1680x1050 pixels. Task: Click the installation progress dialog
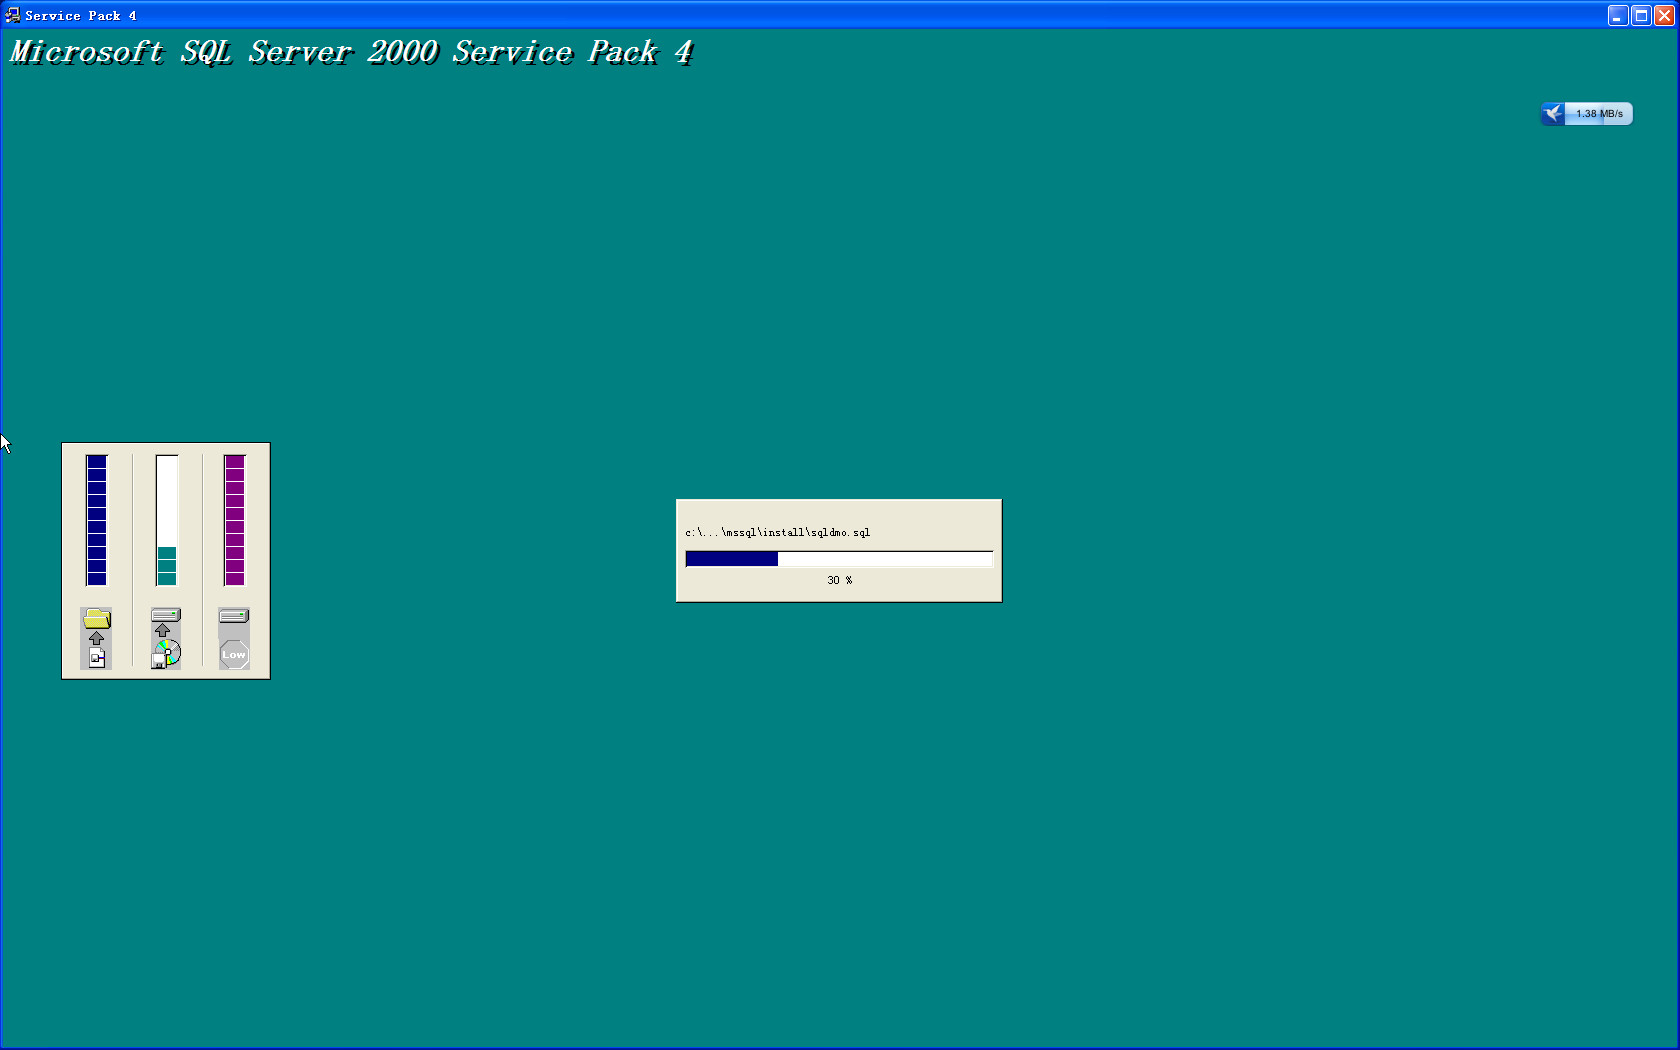(x=838, y=550)
